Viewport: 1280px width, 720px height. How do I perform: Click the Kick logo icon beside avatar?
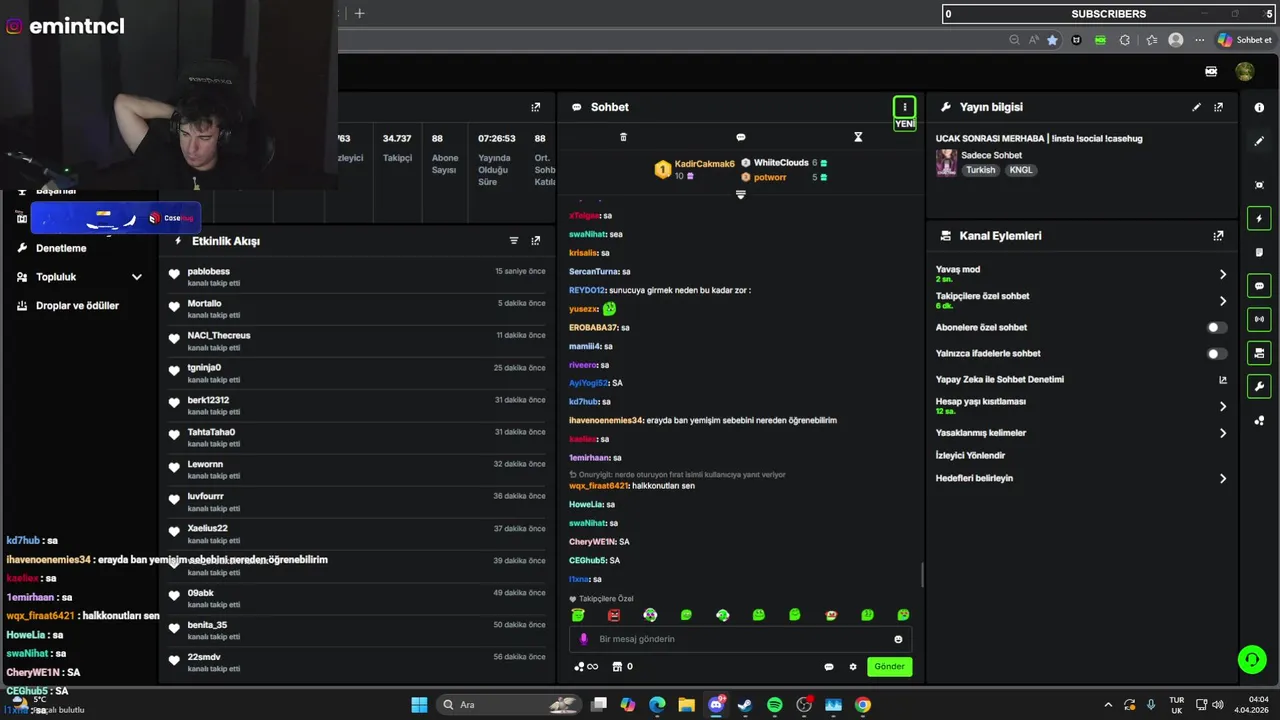pos(1211,71)
